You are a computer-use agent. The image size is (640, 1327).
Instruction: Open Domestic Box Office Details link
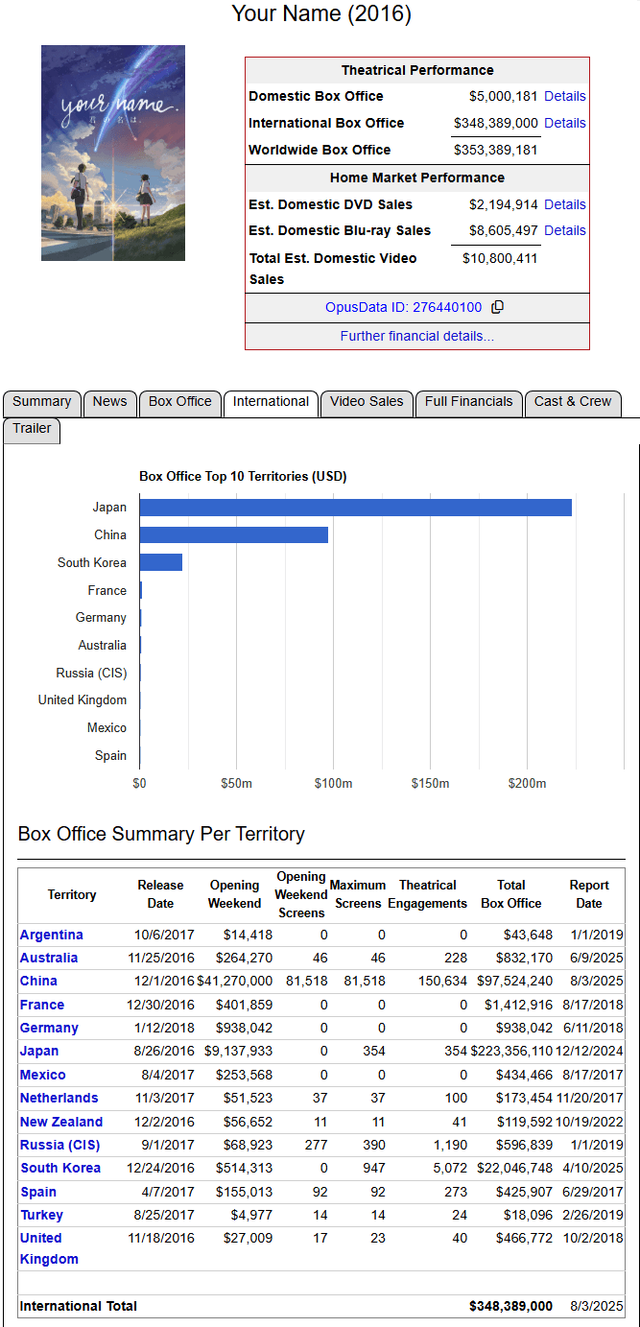pos(565,97)
